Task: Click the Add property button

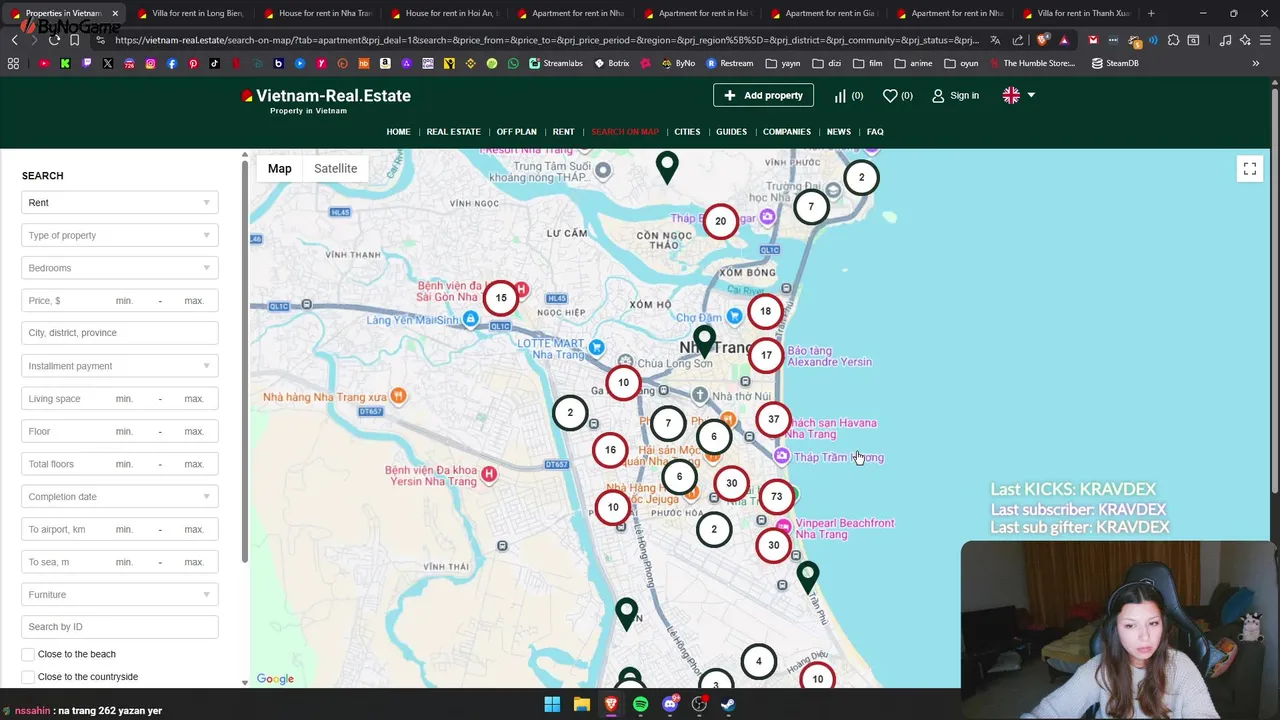Action: click(763, 95)
